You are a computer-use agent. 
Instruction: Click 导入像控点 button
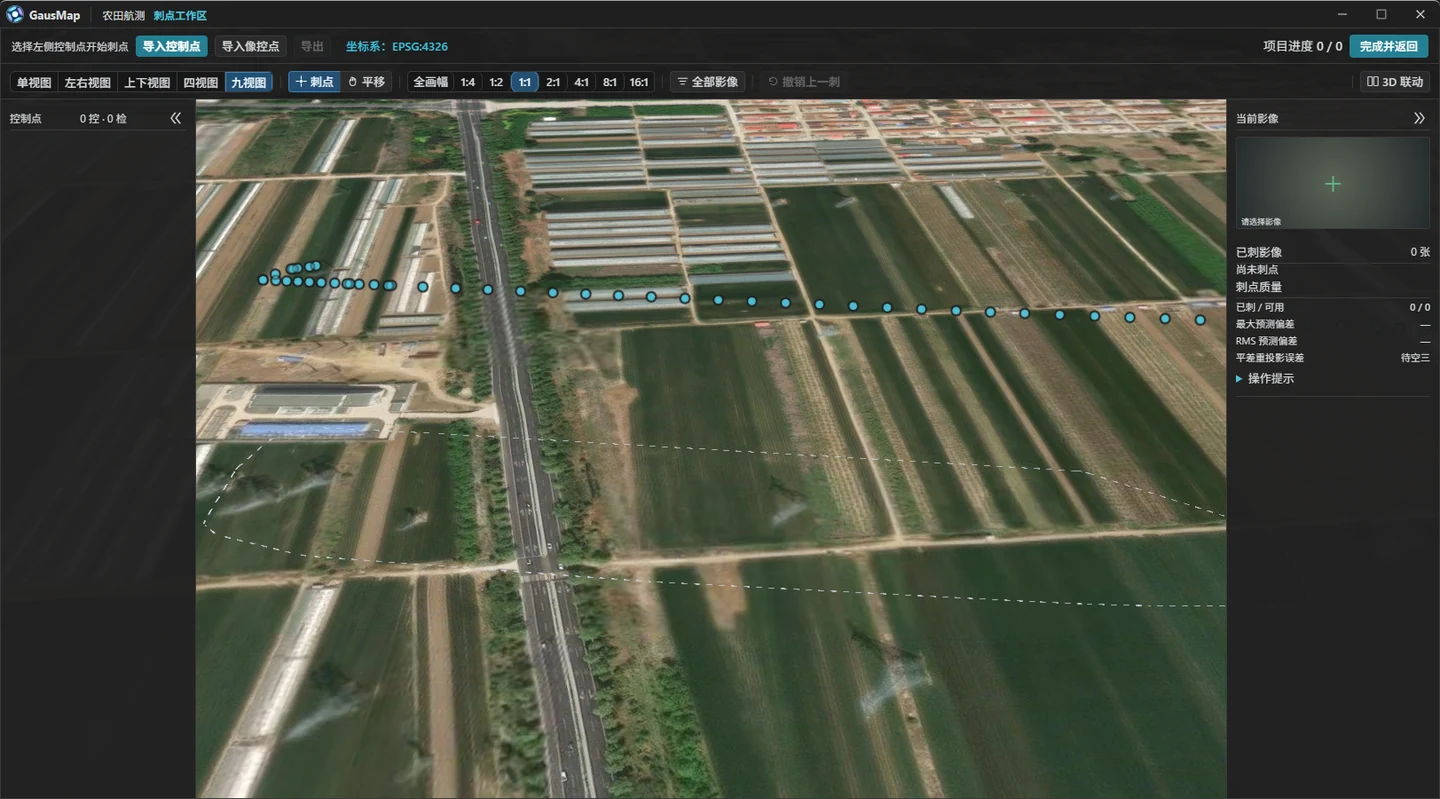[x=250, y=46]
